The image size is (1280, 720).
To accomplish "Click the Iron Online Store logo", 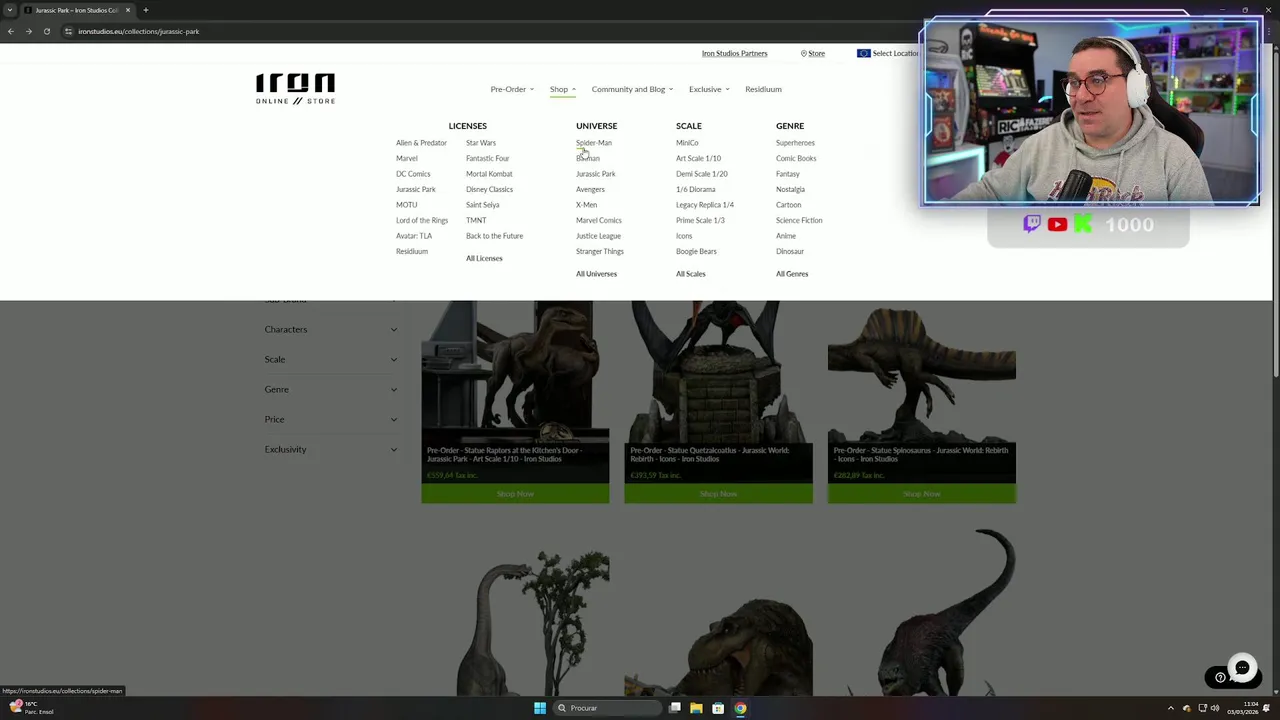I will click(x=295, y=89).
